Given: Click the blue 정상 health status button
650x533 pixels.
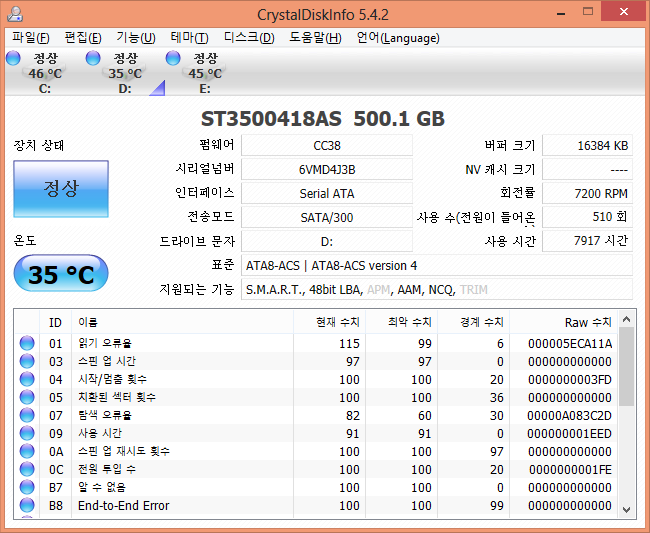Looking at the screenshot, I should [x=61, y=189].
